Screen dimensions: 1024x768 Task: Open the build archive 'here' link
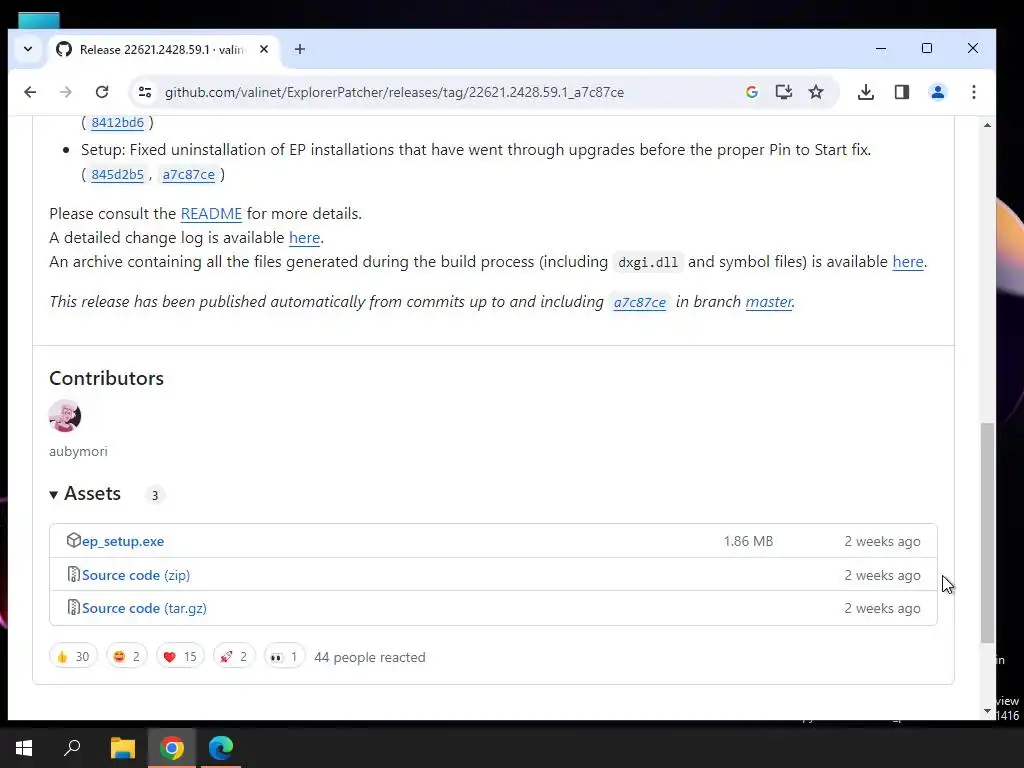(x=908, y=262)
